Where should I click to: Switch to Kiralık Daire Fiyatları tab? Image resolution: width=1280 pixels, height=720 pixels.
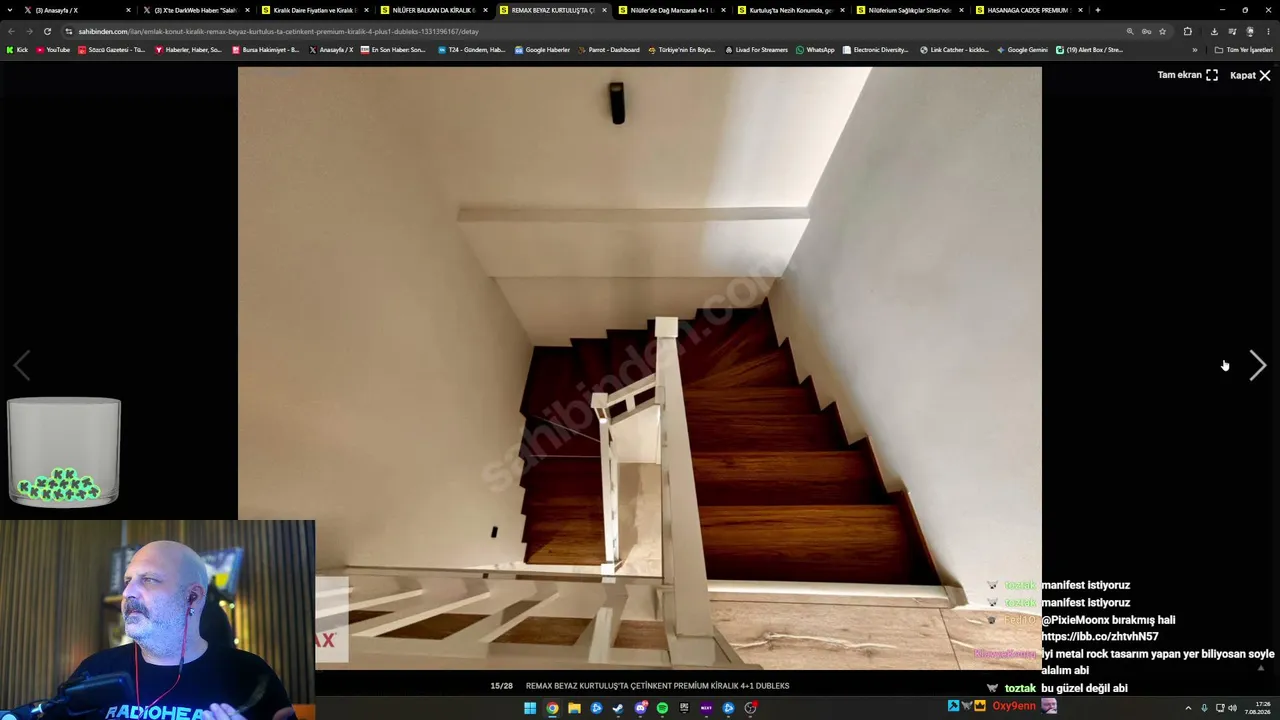pyautogui.click(x=314, y=10)
